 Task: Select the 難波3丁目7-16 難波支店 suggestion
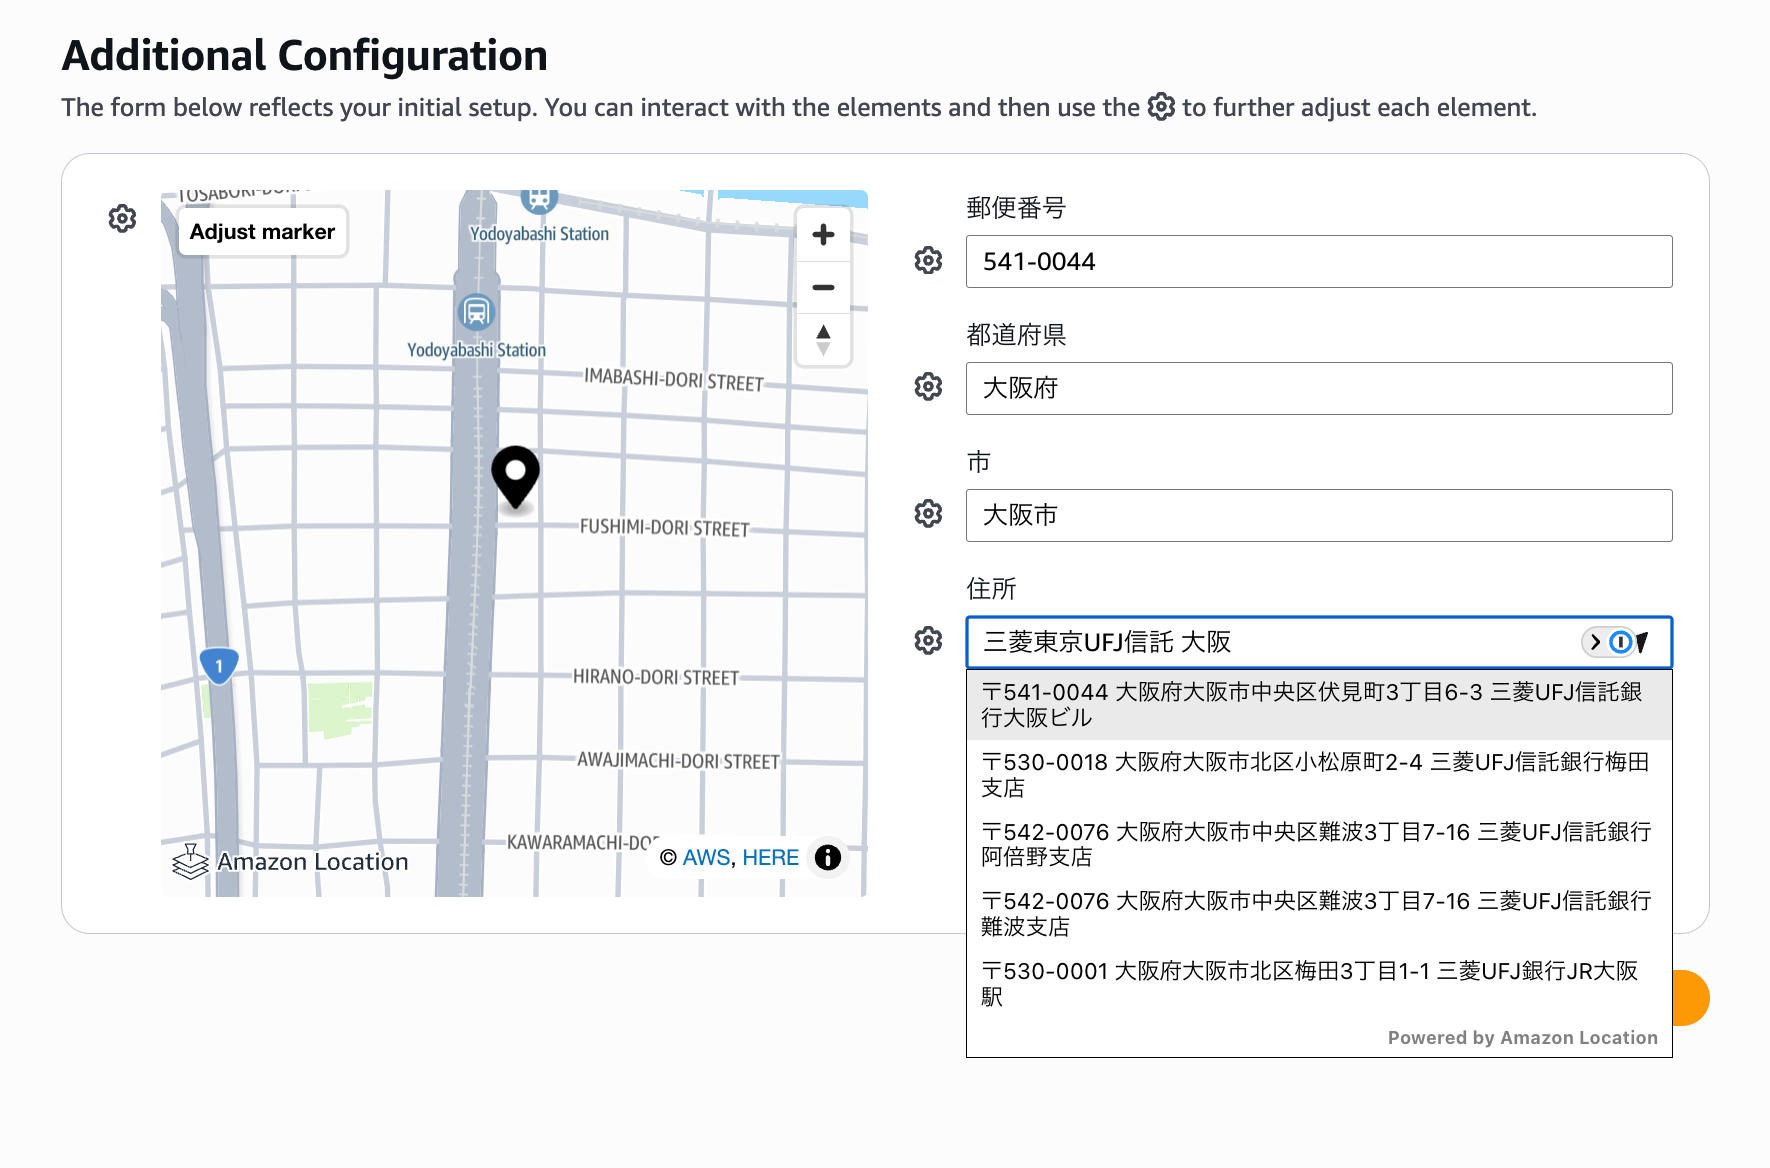click(x=1319, y=914)
